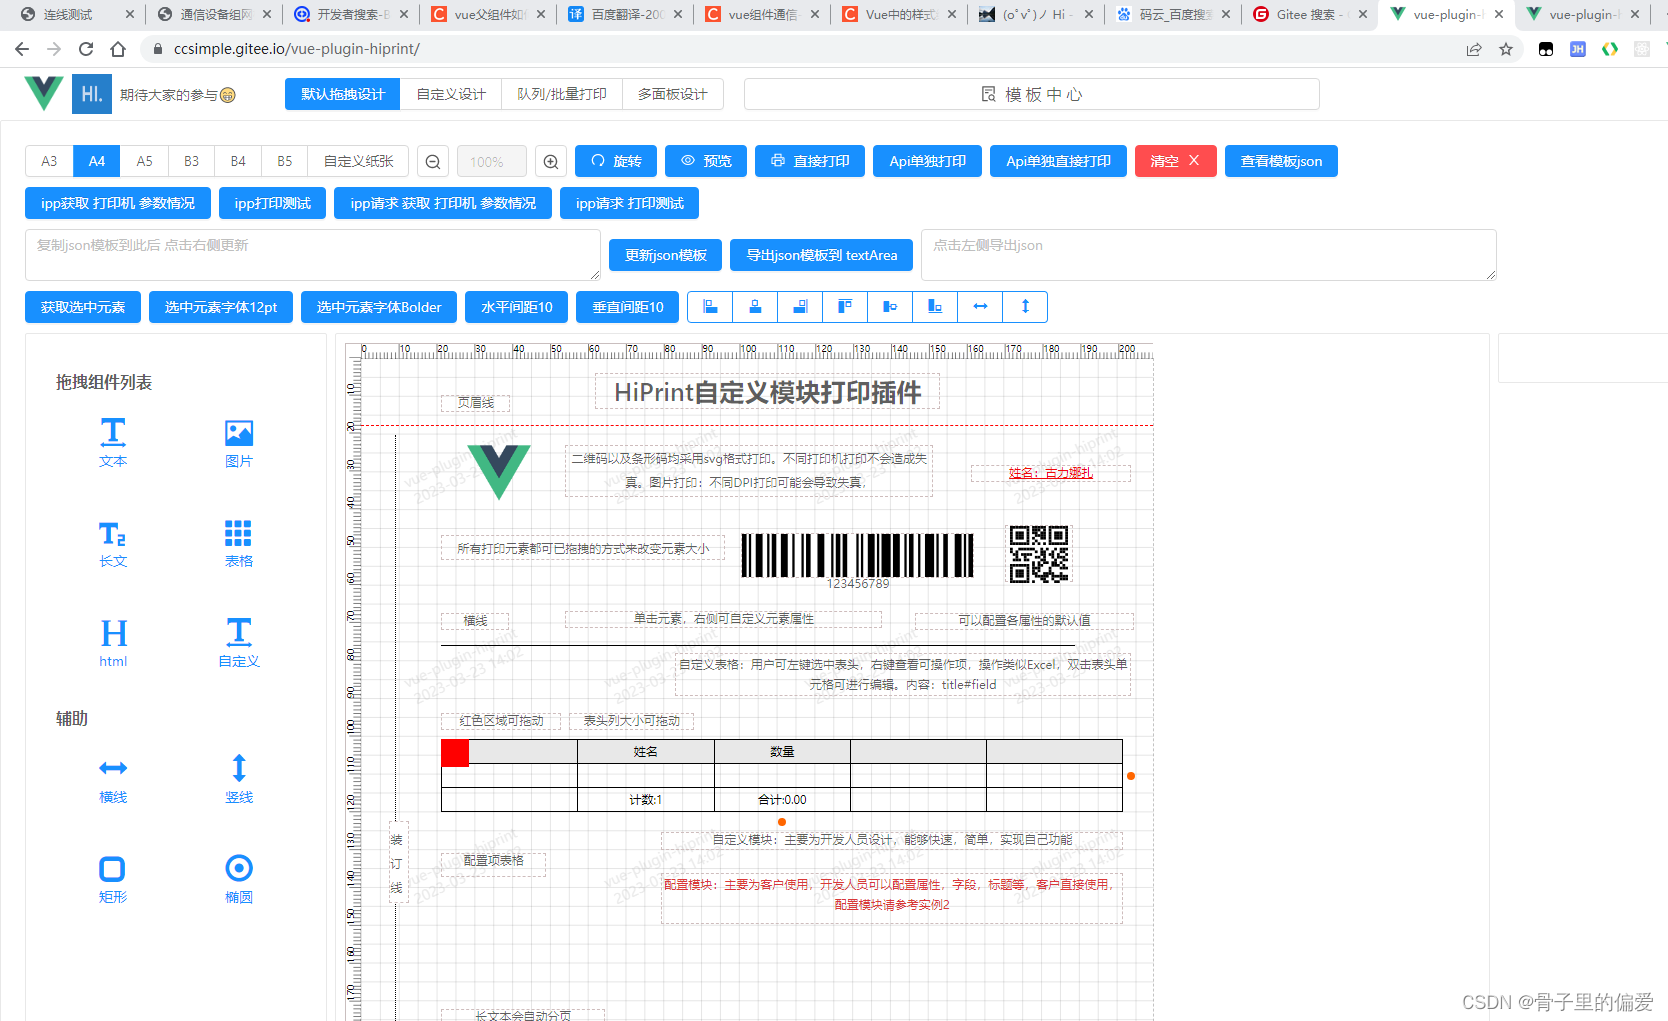Pick the 长文 long text component
The image size is (1668, 1021).
113,543
